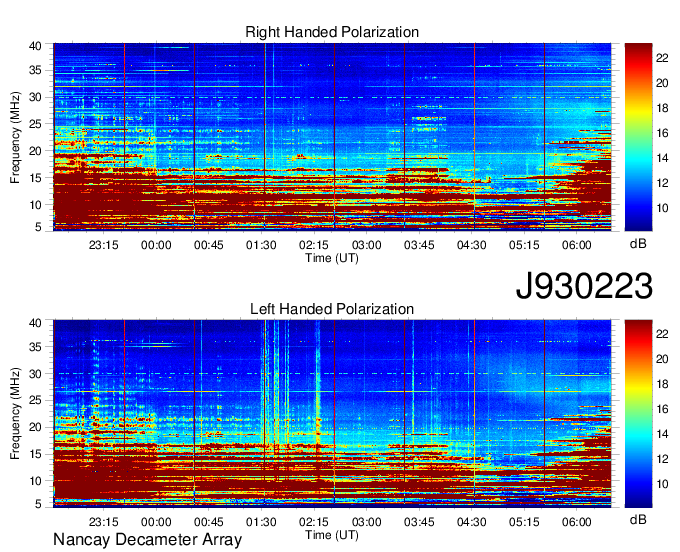Image resolution: width=680 pixels, height=552 pixels.
Task: Click '05:15' tick on bottom plot time axis
Action: pyautogui.click(x=524, y=522)
